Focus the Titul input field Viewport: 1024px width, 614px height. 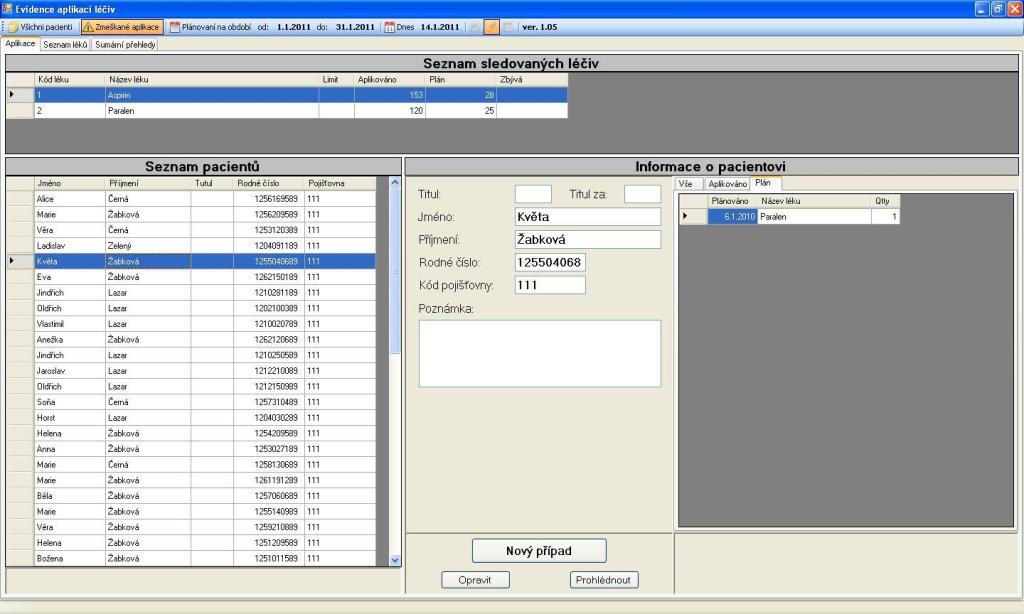pos(533,194)
